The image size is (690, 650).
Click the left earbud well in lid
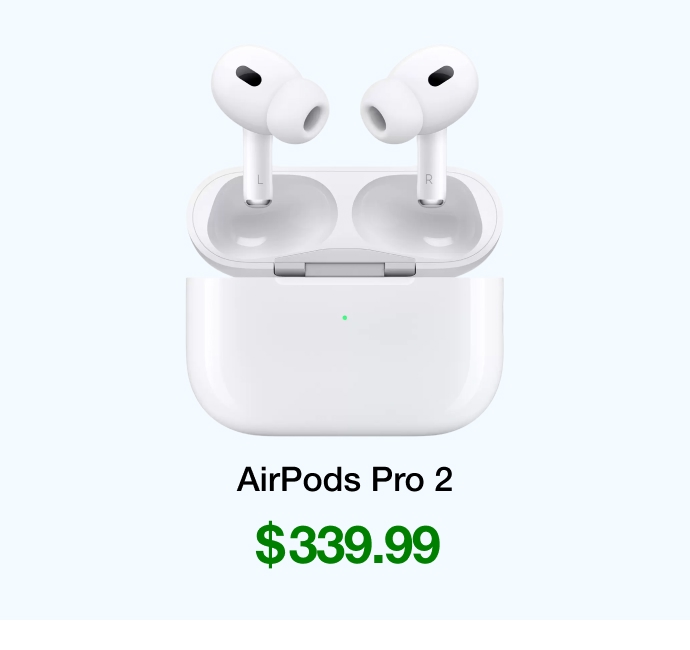(273, 216)
